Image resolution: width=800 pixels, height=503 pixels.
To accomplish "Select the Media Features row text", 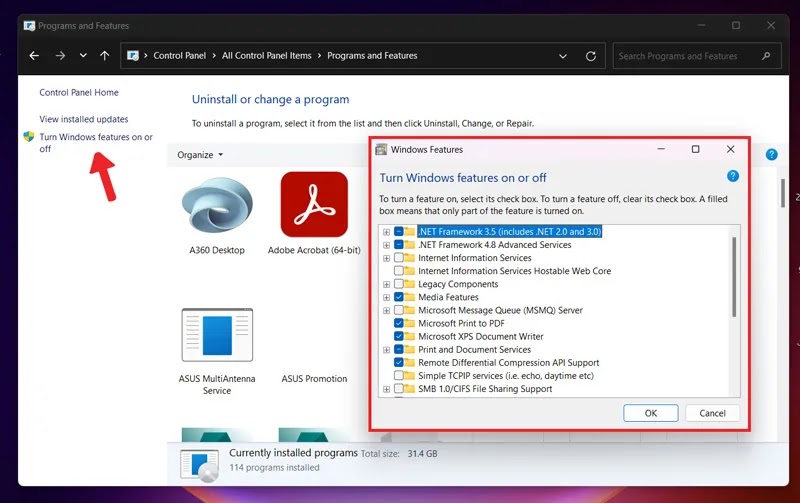I will (x=448, y=297).
